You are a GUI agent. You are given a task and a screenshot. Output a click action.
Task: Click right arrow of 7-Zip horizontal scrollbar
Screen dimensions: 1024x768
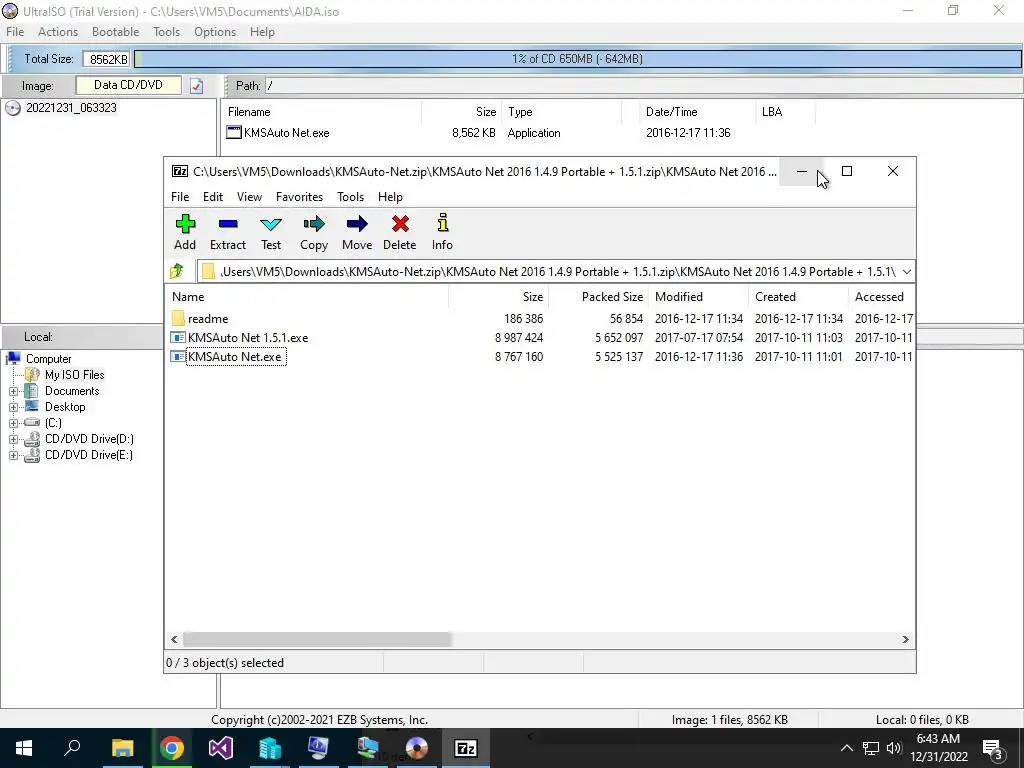point(905,639)
